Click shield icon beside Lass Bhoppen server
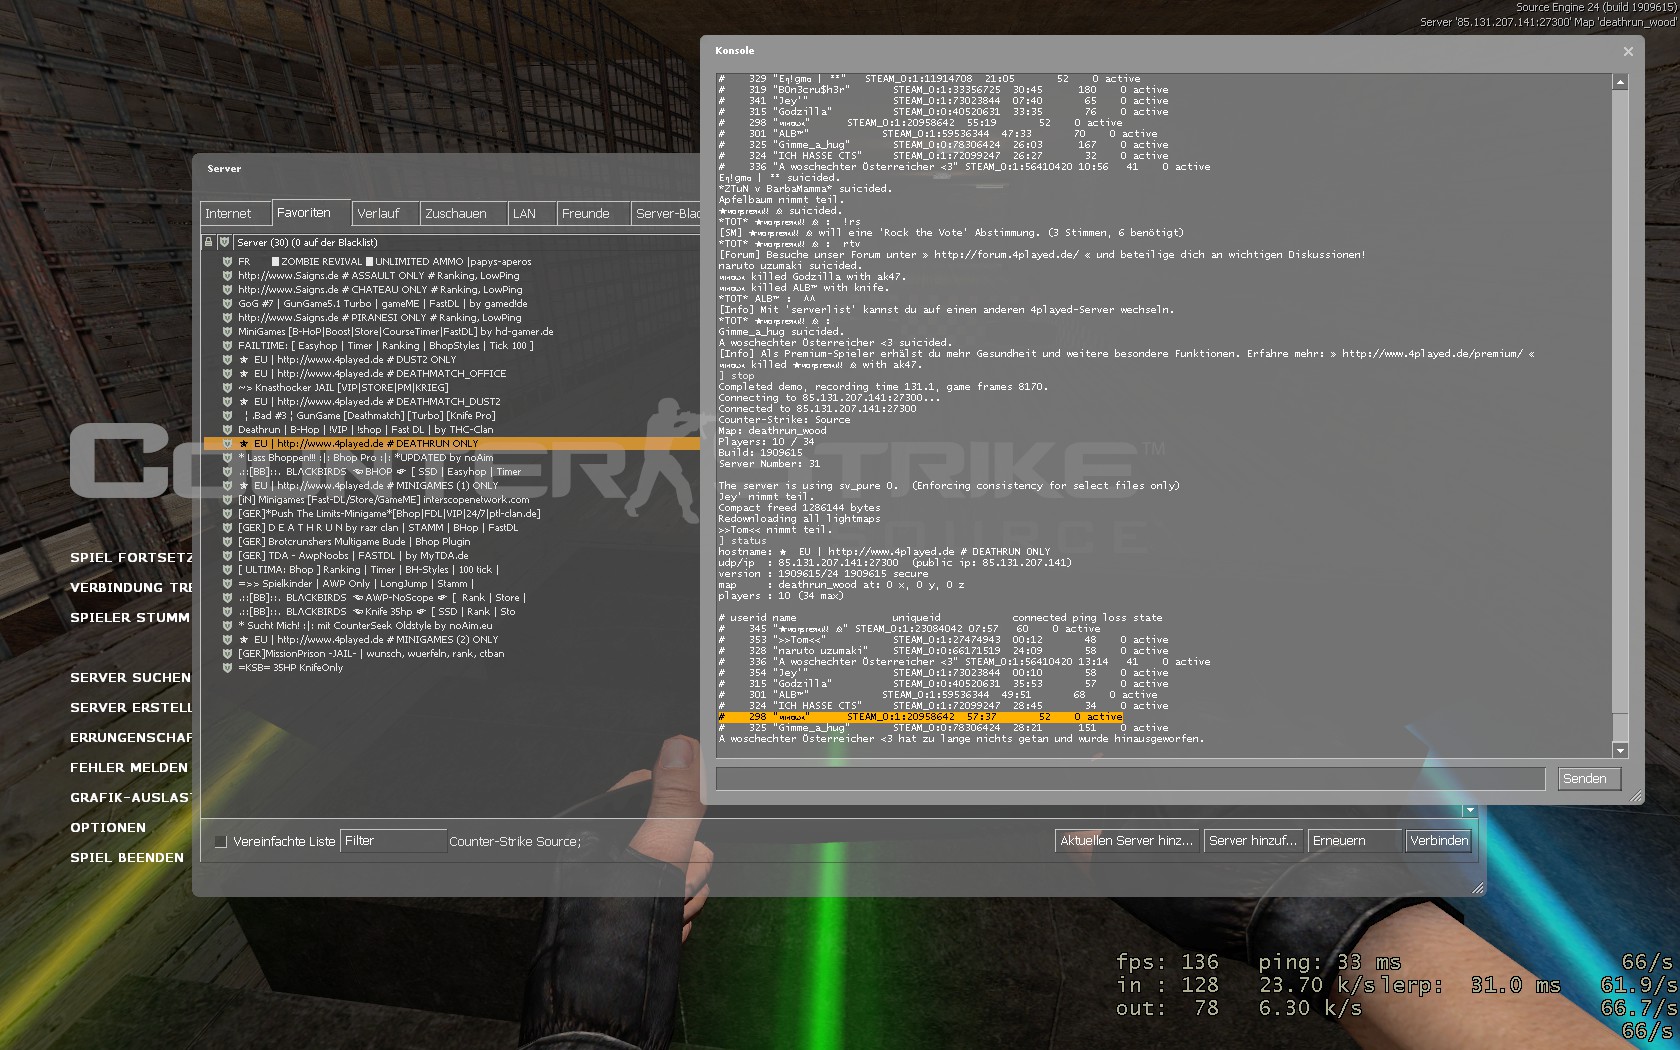The image size is (1680, 1050). (227, 457)
